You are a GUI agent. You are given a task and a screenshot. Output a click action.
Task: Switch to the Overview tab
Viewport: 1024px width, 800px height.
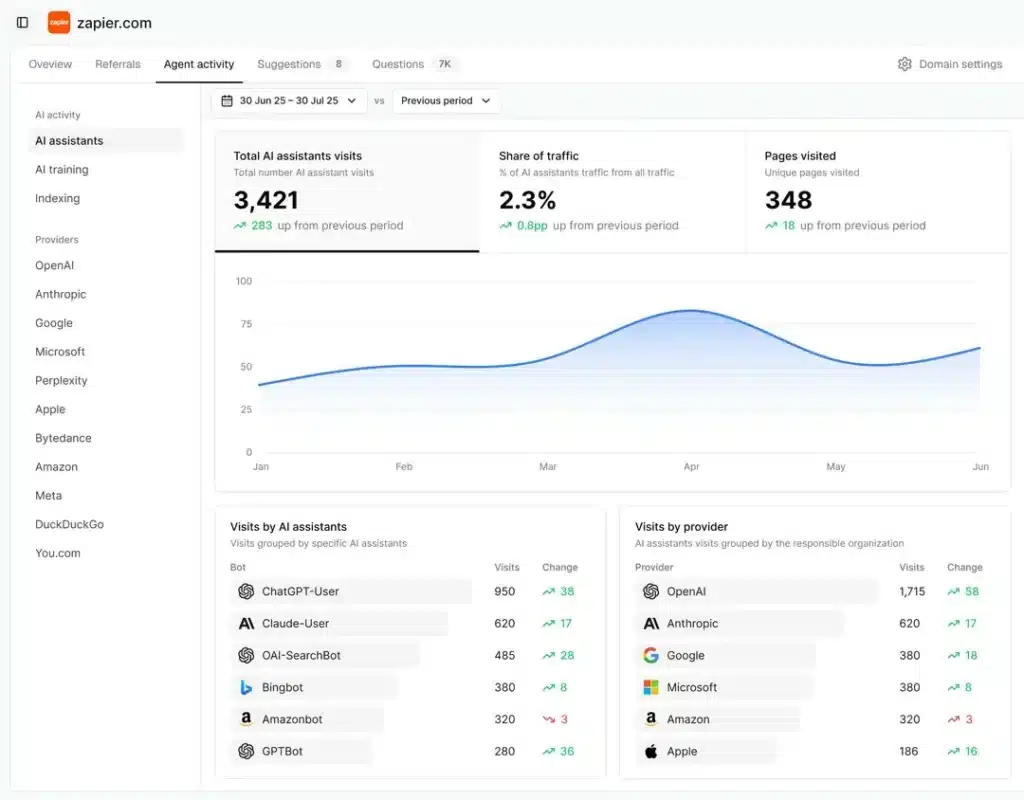click(49, 63)
